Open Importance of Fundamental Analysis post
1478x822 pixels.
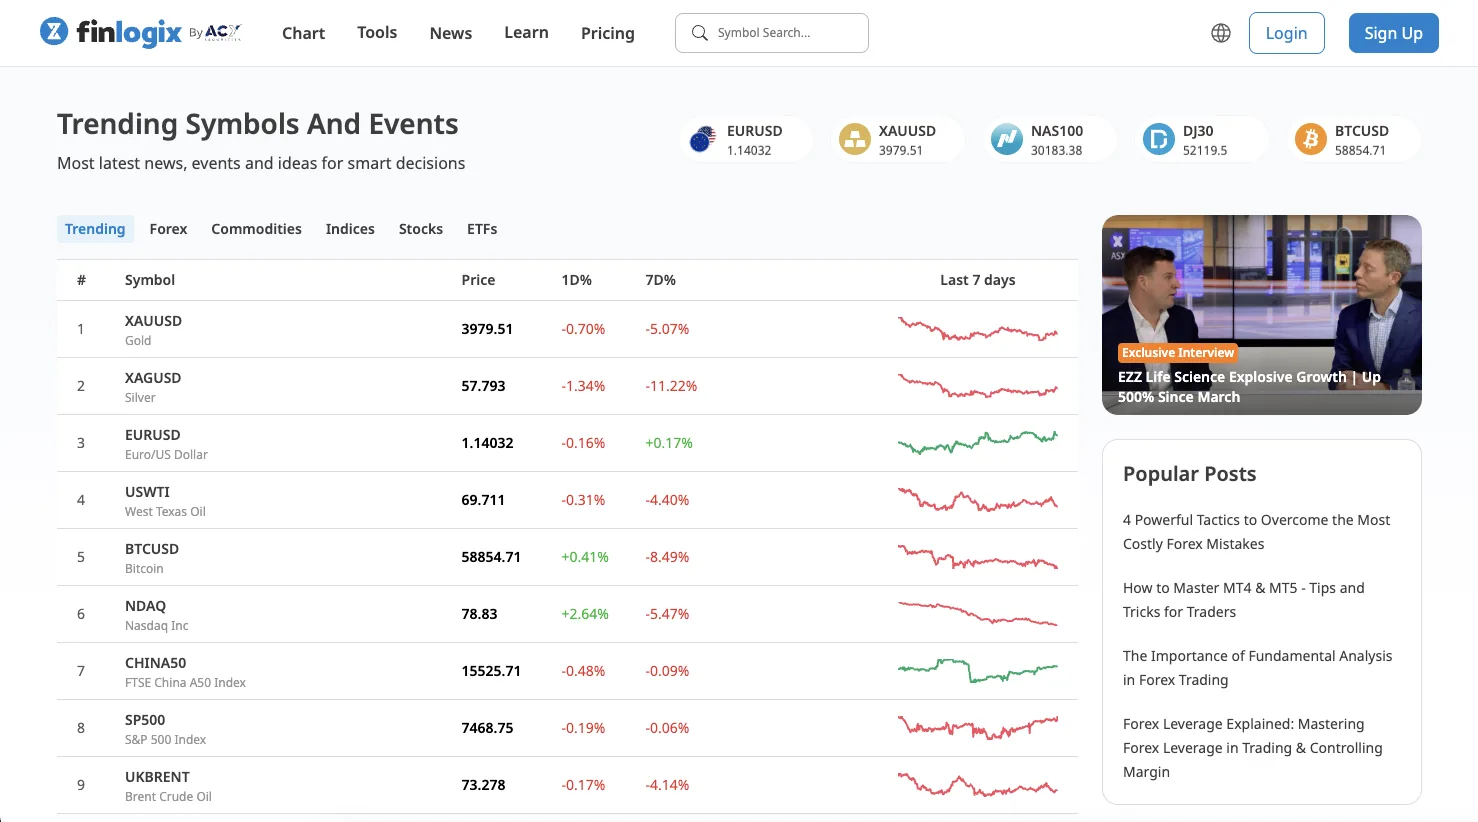coord(1257,668)
